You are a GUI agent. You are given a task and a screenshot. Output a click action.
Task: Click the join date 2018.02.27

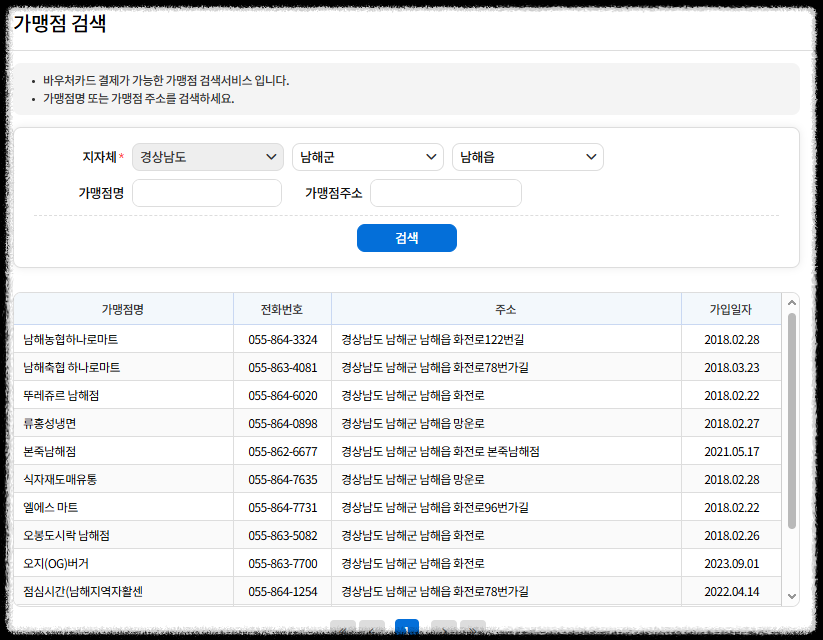point(732,424)
